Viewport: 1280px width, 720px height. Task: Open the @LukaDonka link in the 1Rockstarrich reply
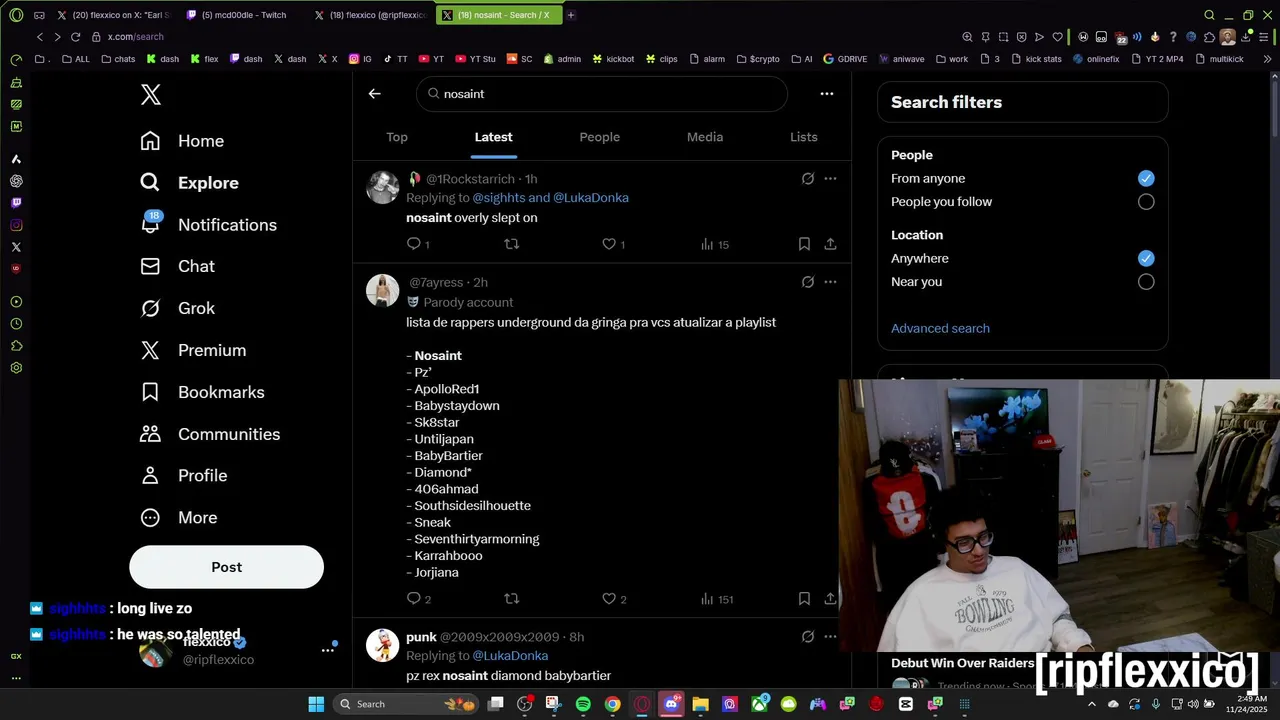591,198
